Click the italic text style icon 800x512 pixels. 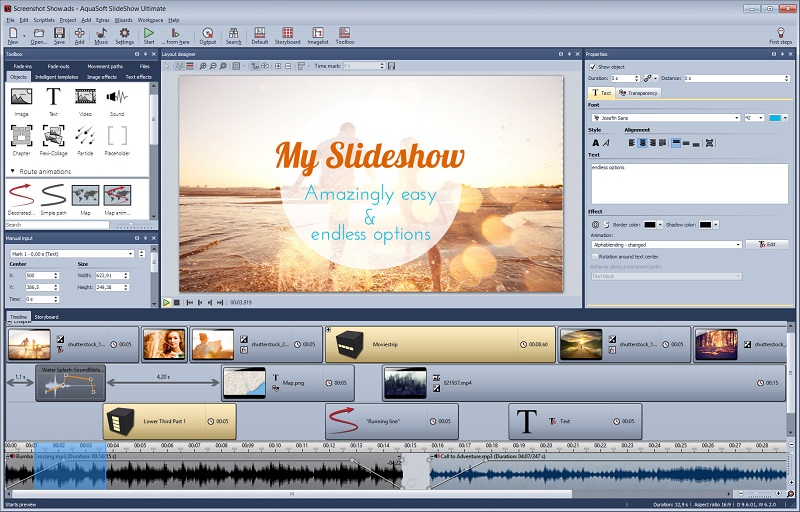[x=606, y=143]
